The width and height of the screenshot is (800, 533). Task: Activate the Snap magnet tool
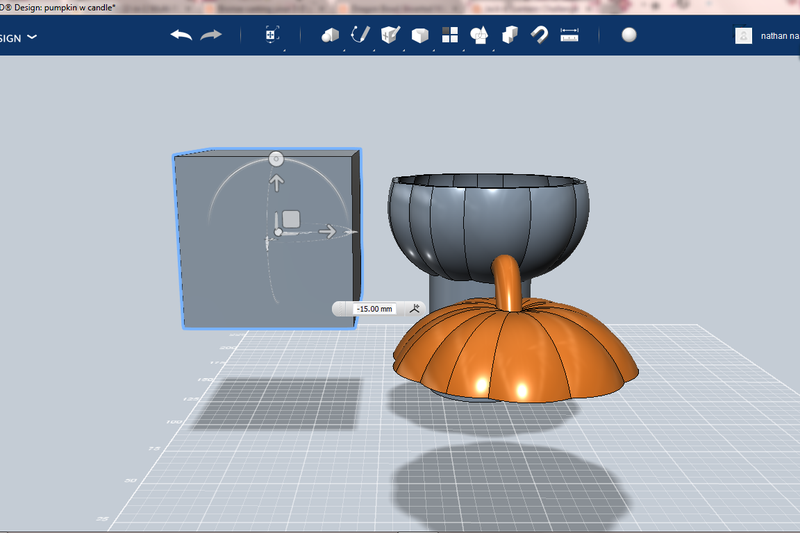[x=540, y=35]
